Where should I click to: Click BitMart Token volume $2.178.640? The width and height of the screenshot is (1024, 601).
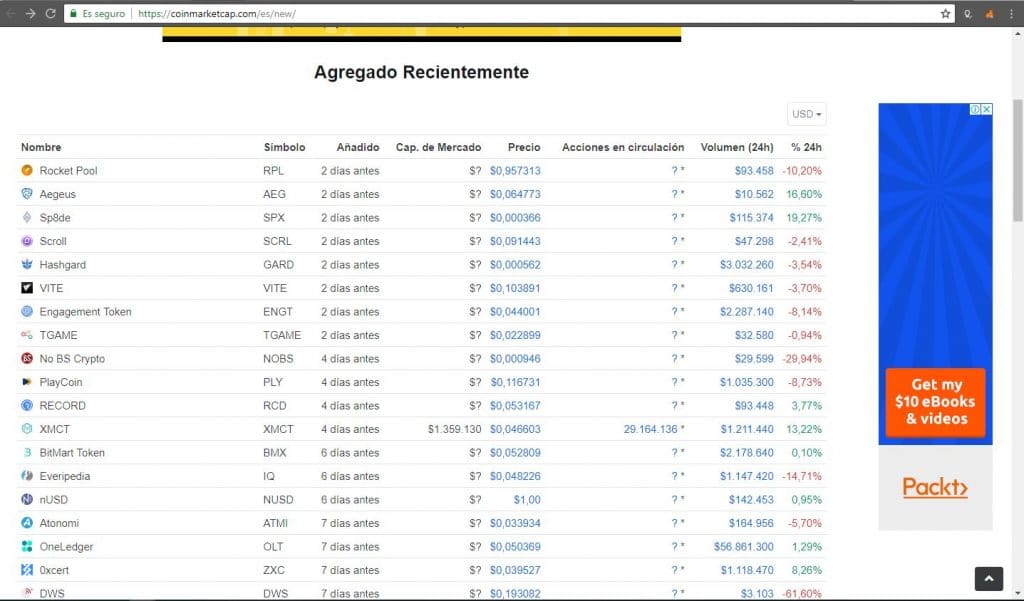click(746, 453)
